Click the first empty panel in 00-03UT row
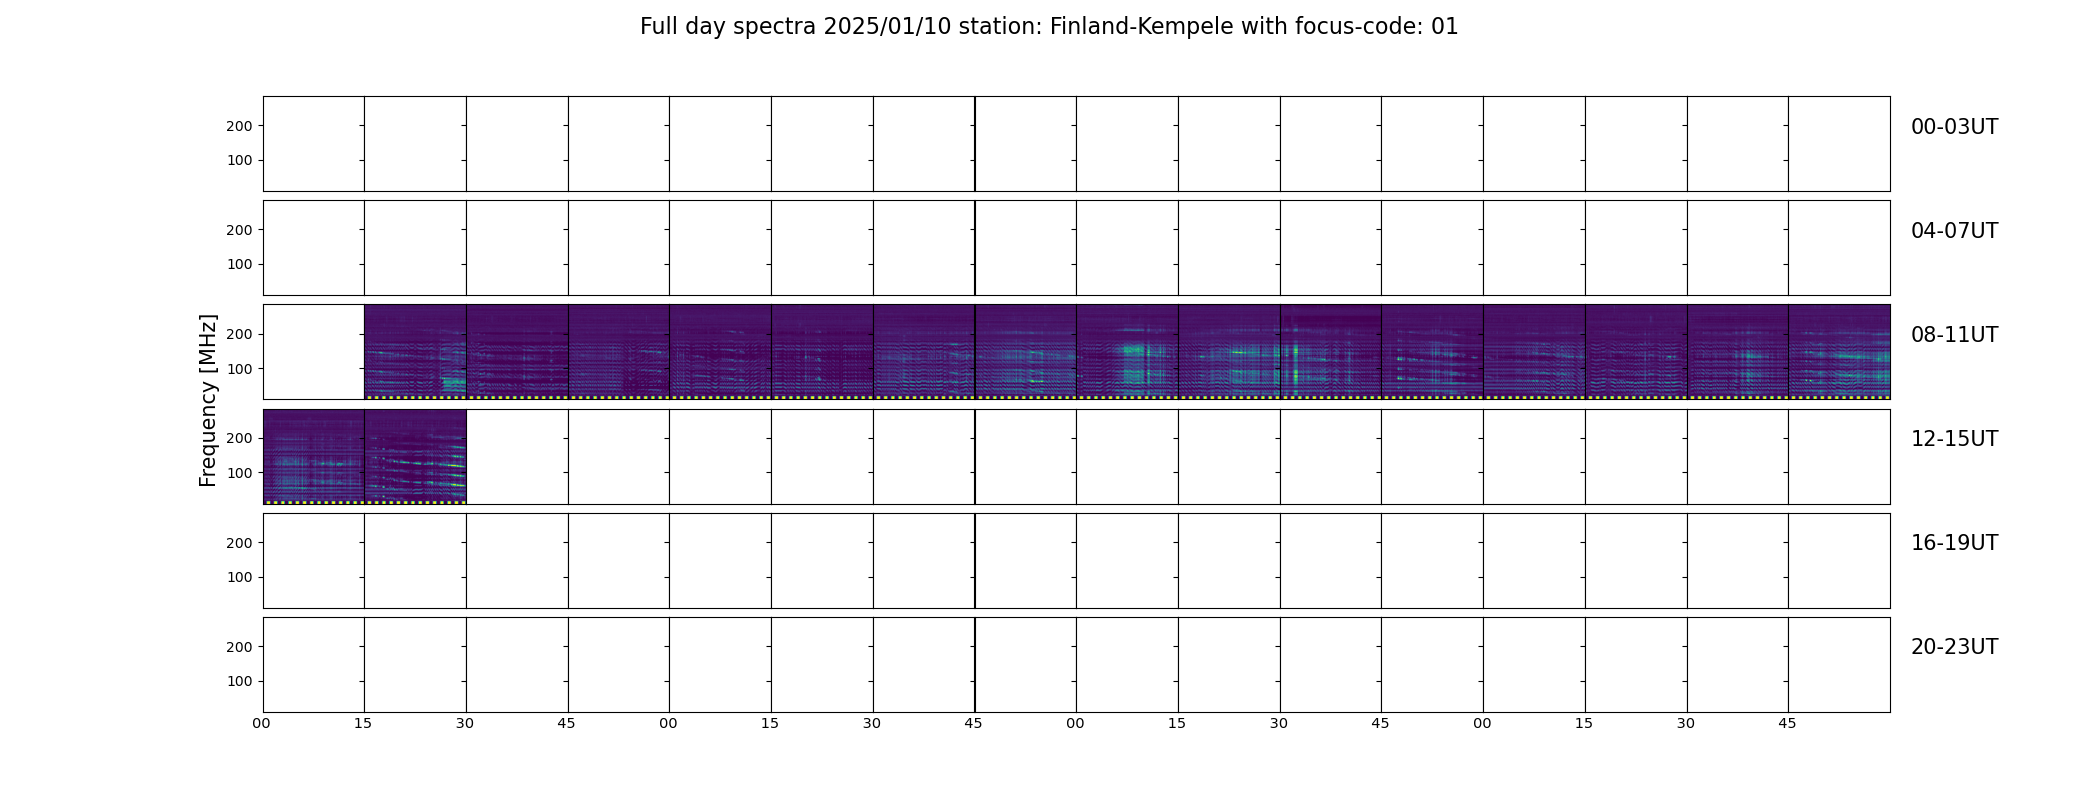Screen dimensions: 2100x800 pos(314,144)
